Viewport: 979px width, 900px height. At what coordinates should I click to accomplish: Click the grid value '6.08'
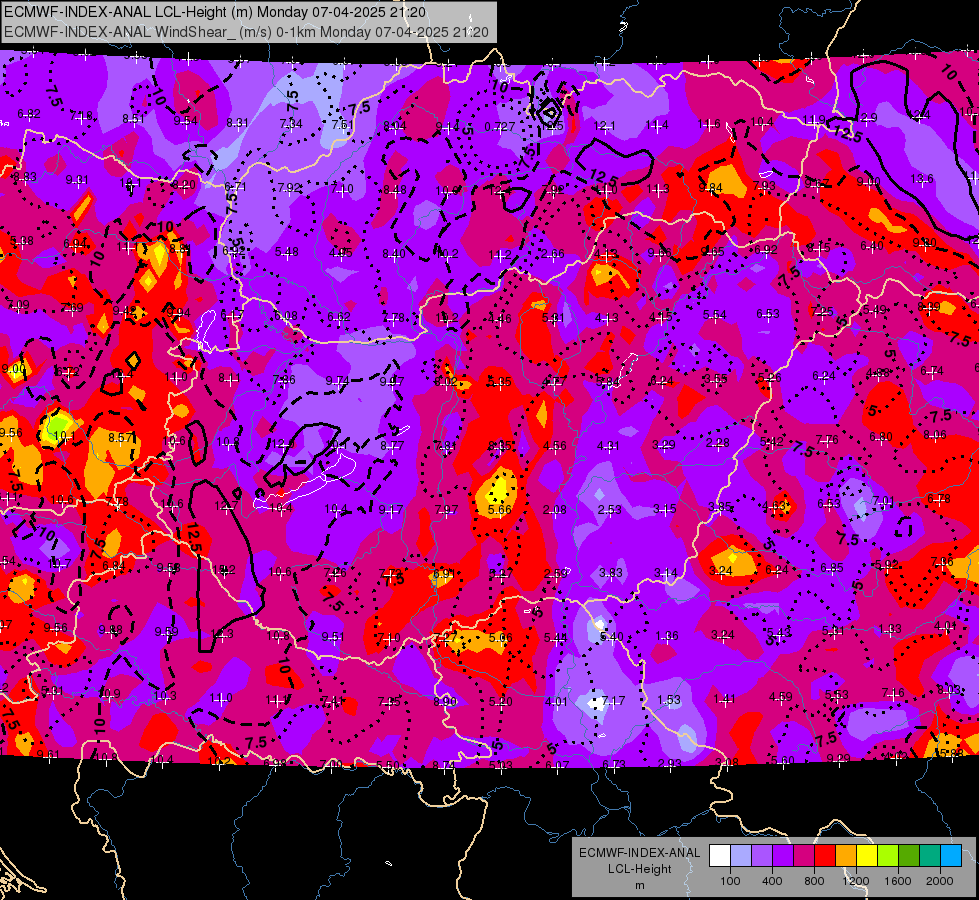tap(286, 315)
